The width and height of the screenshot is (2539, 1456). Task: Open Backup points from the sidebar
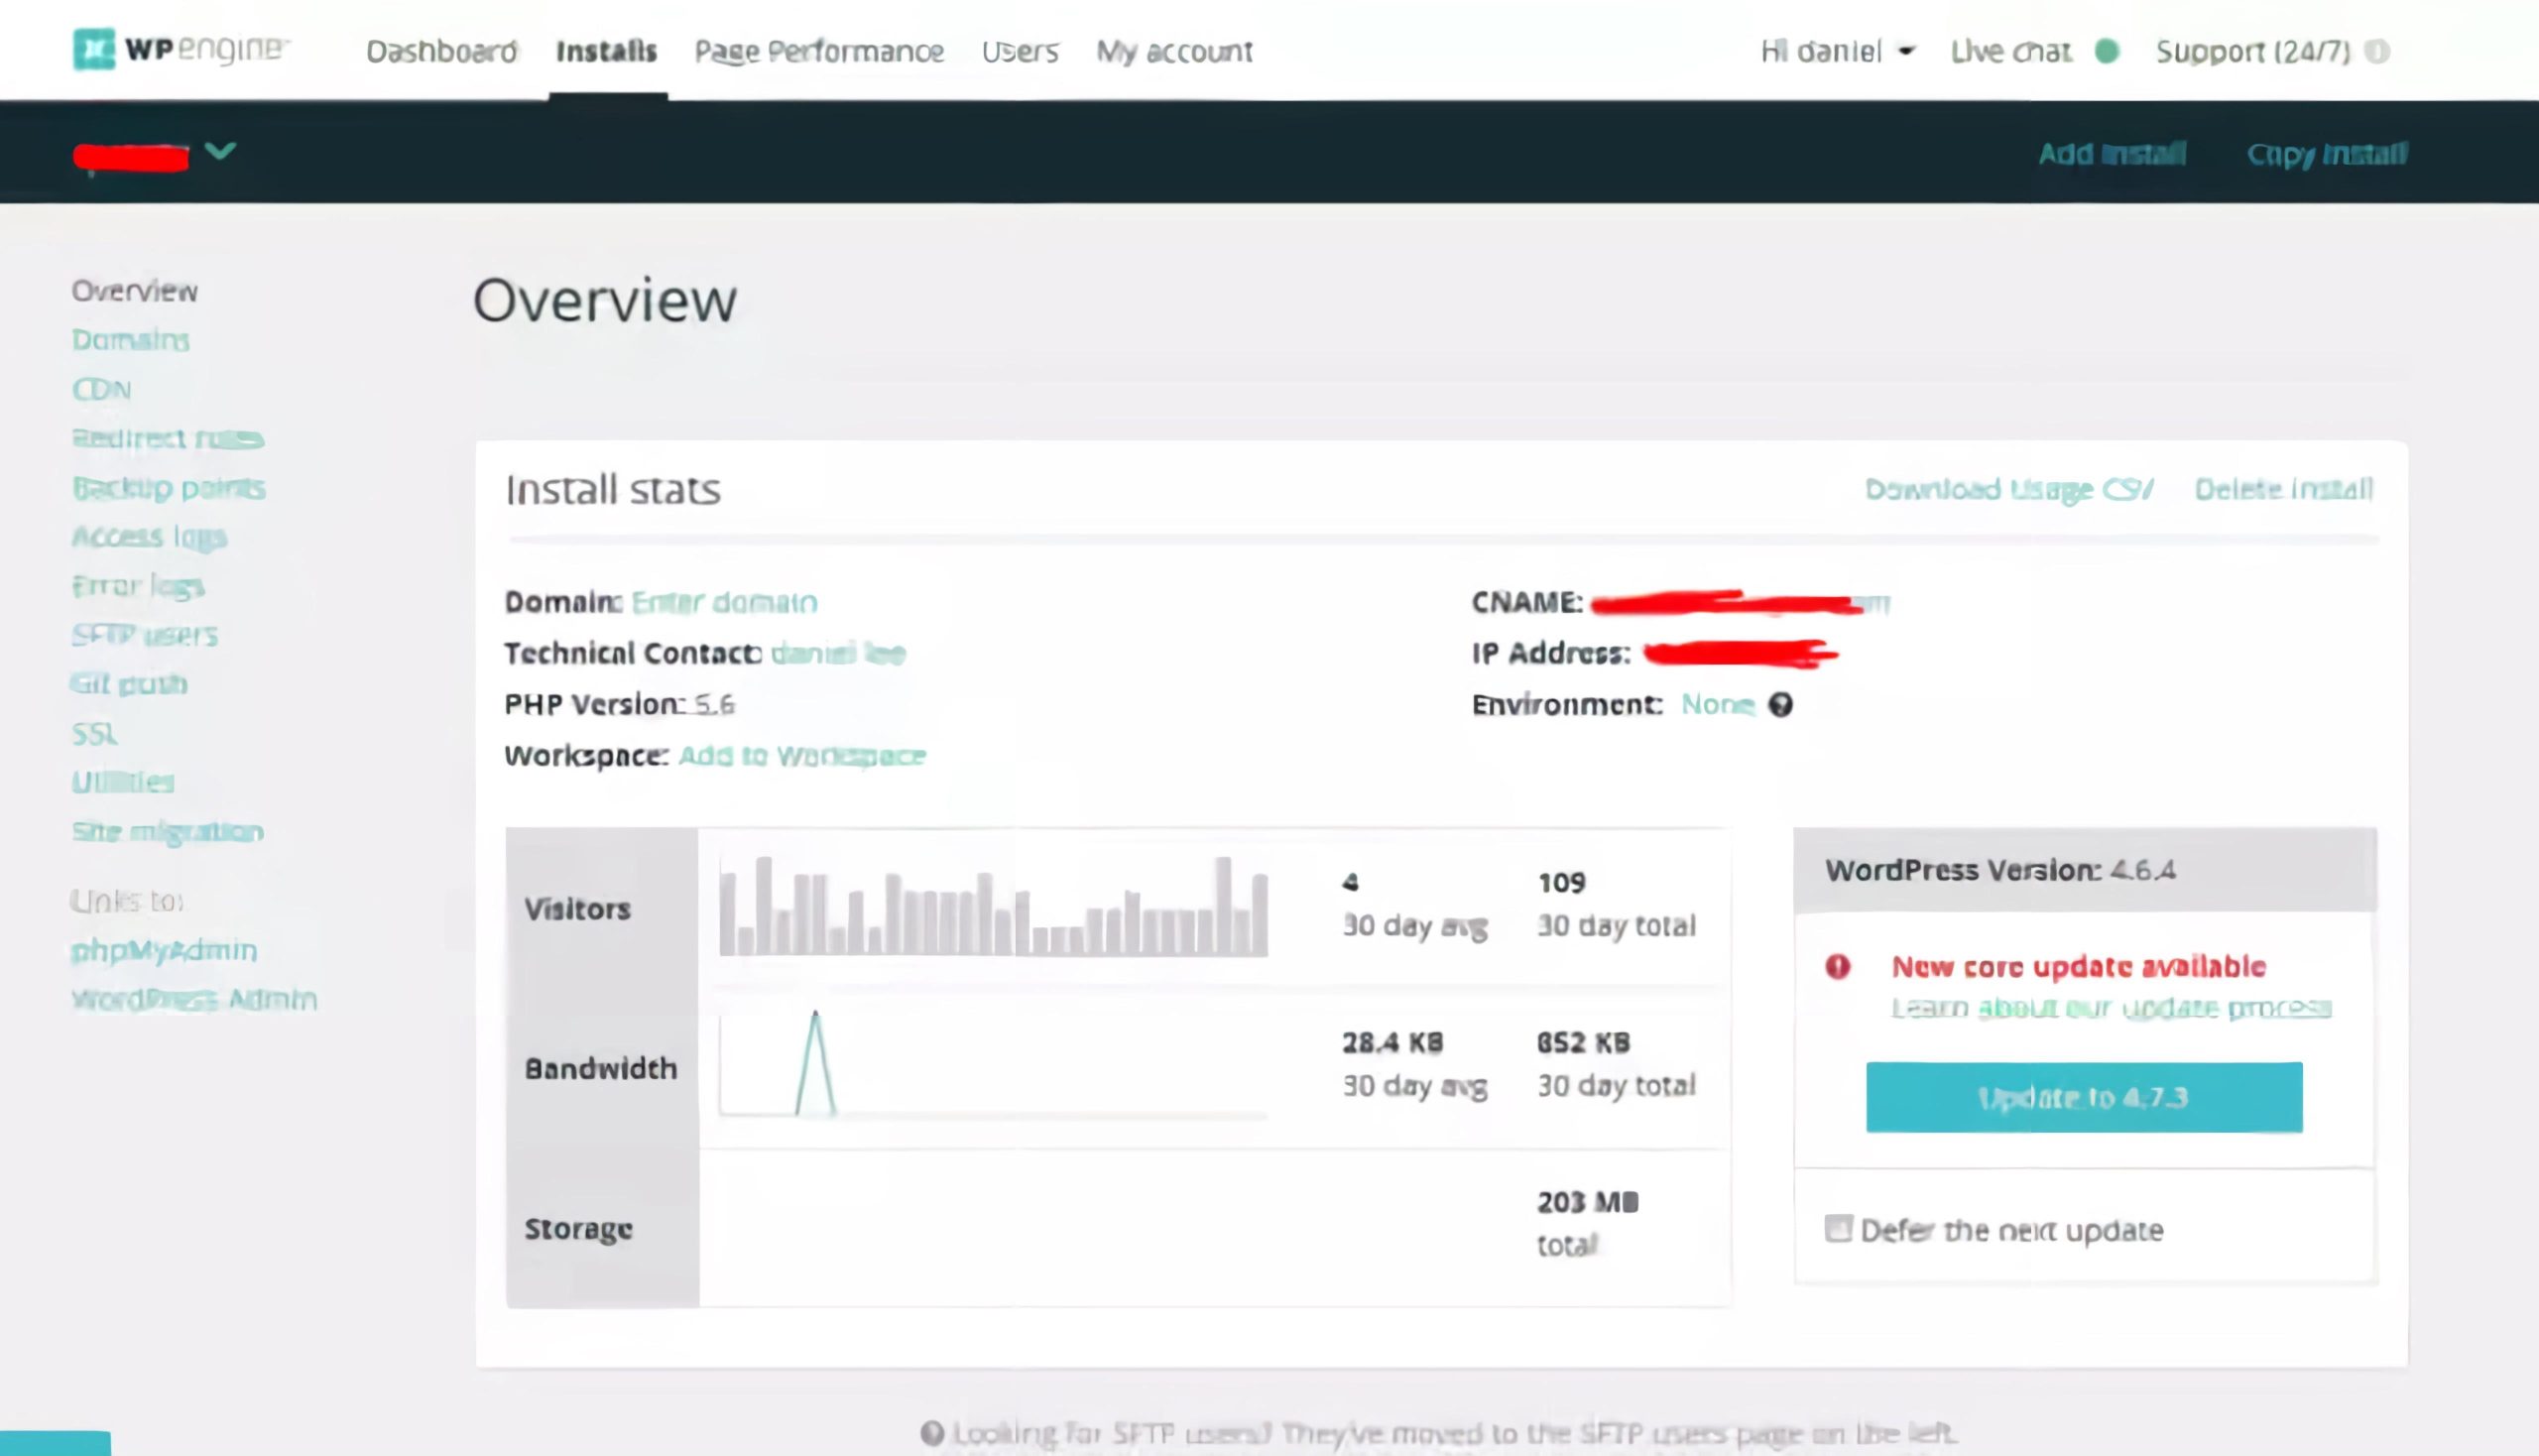tap(168, 488)
